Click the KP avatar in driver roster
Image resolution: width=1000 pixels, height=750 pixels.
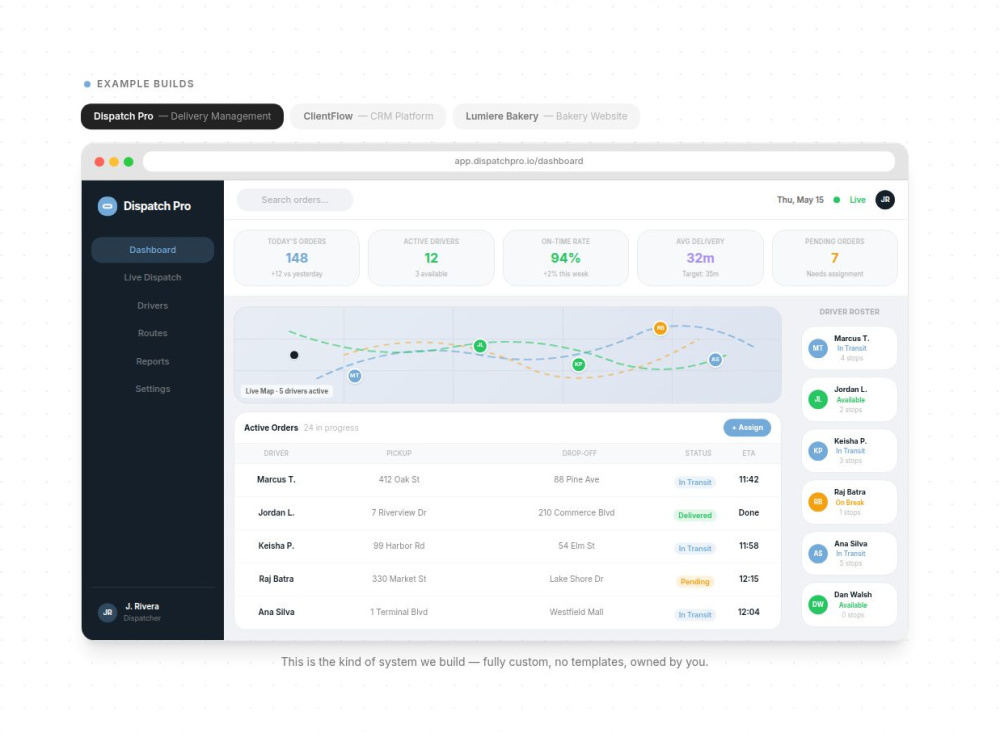pyautogui.click(x=818, y=450)
